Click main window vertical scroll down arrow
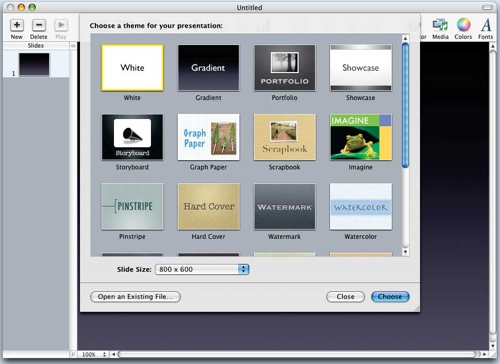Screen dimensions: 500x364 493,346
